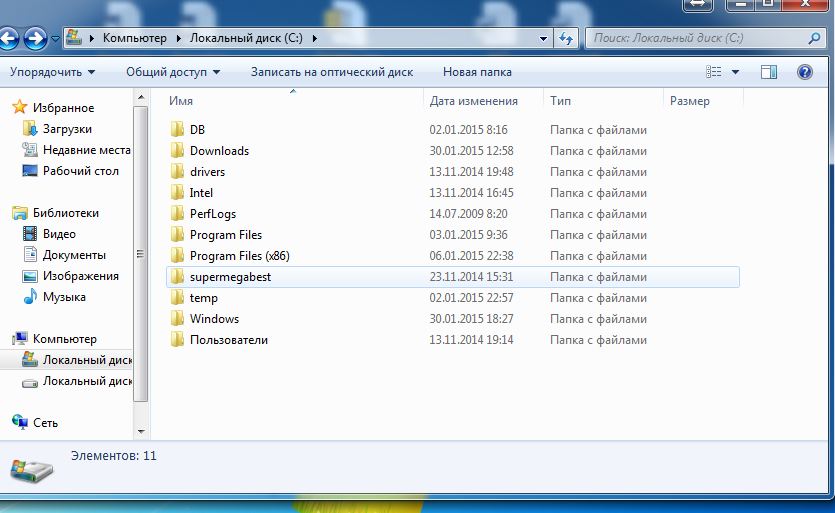Select Локальный диск (C:) in address breadcrumb
Image resolution: width=835 pixels, height=513 pixels.
click(246, 38)
